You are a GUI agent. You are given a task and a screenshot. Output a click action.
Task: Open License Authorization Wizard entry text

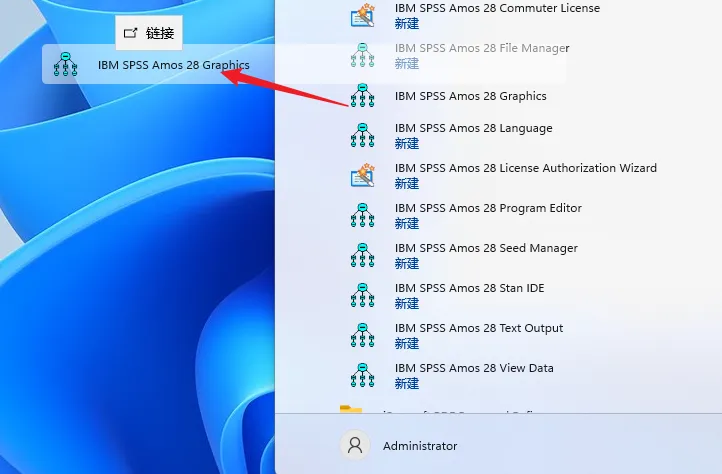pos(526,168)
